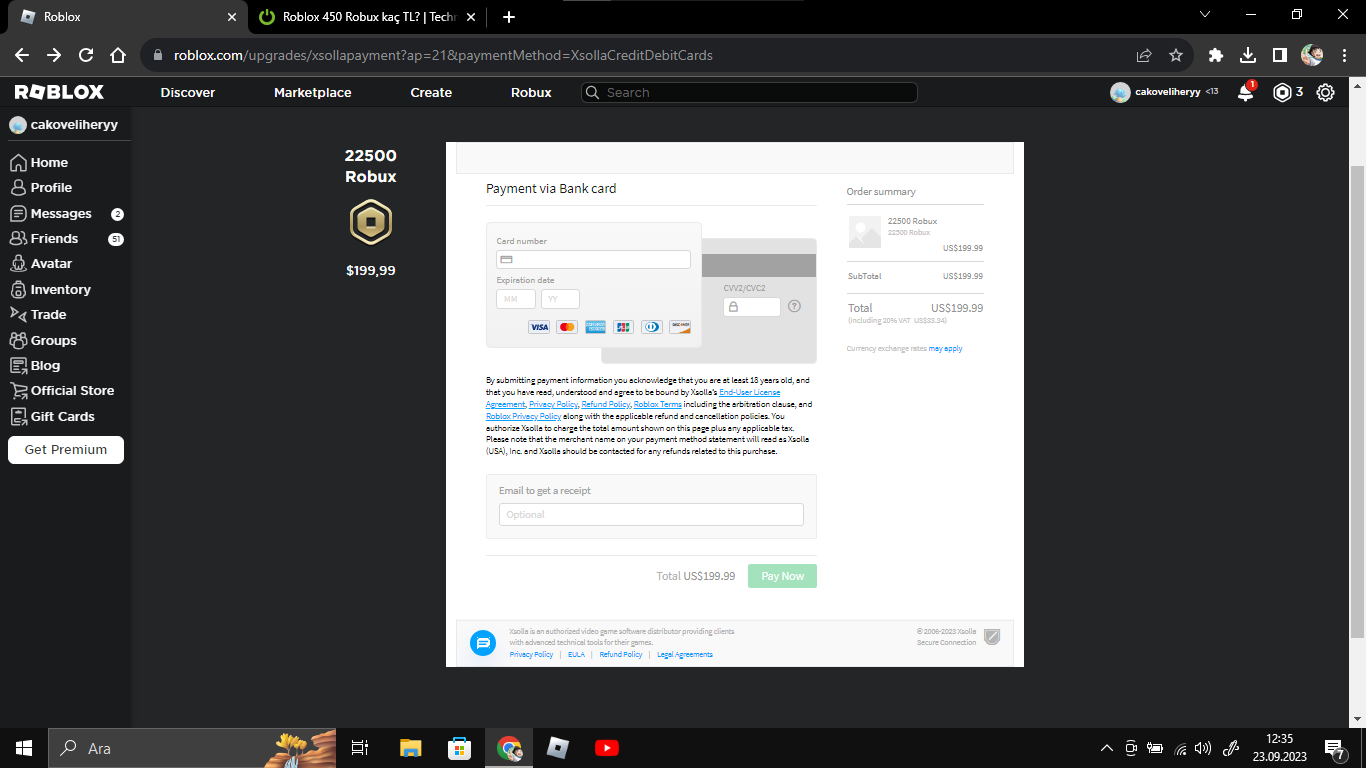This screenshot has width=1366, height=768.
Task: Open YouTube from the taskbar
Action: point(606,748)
